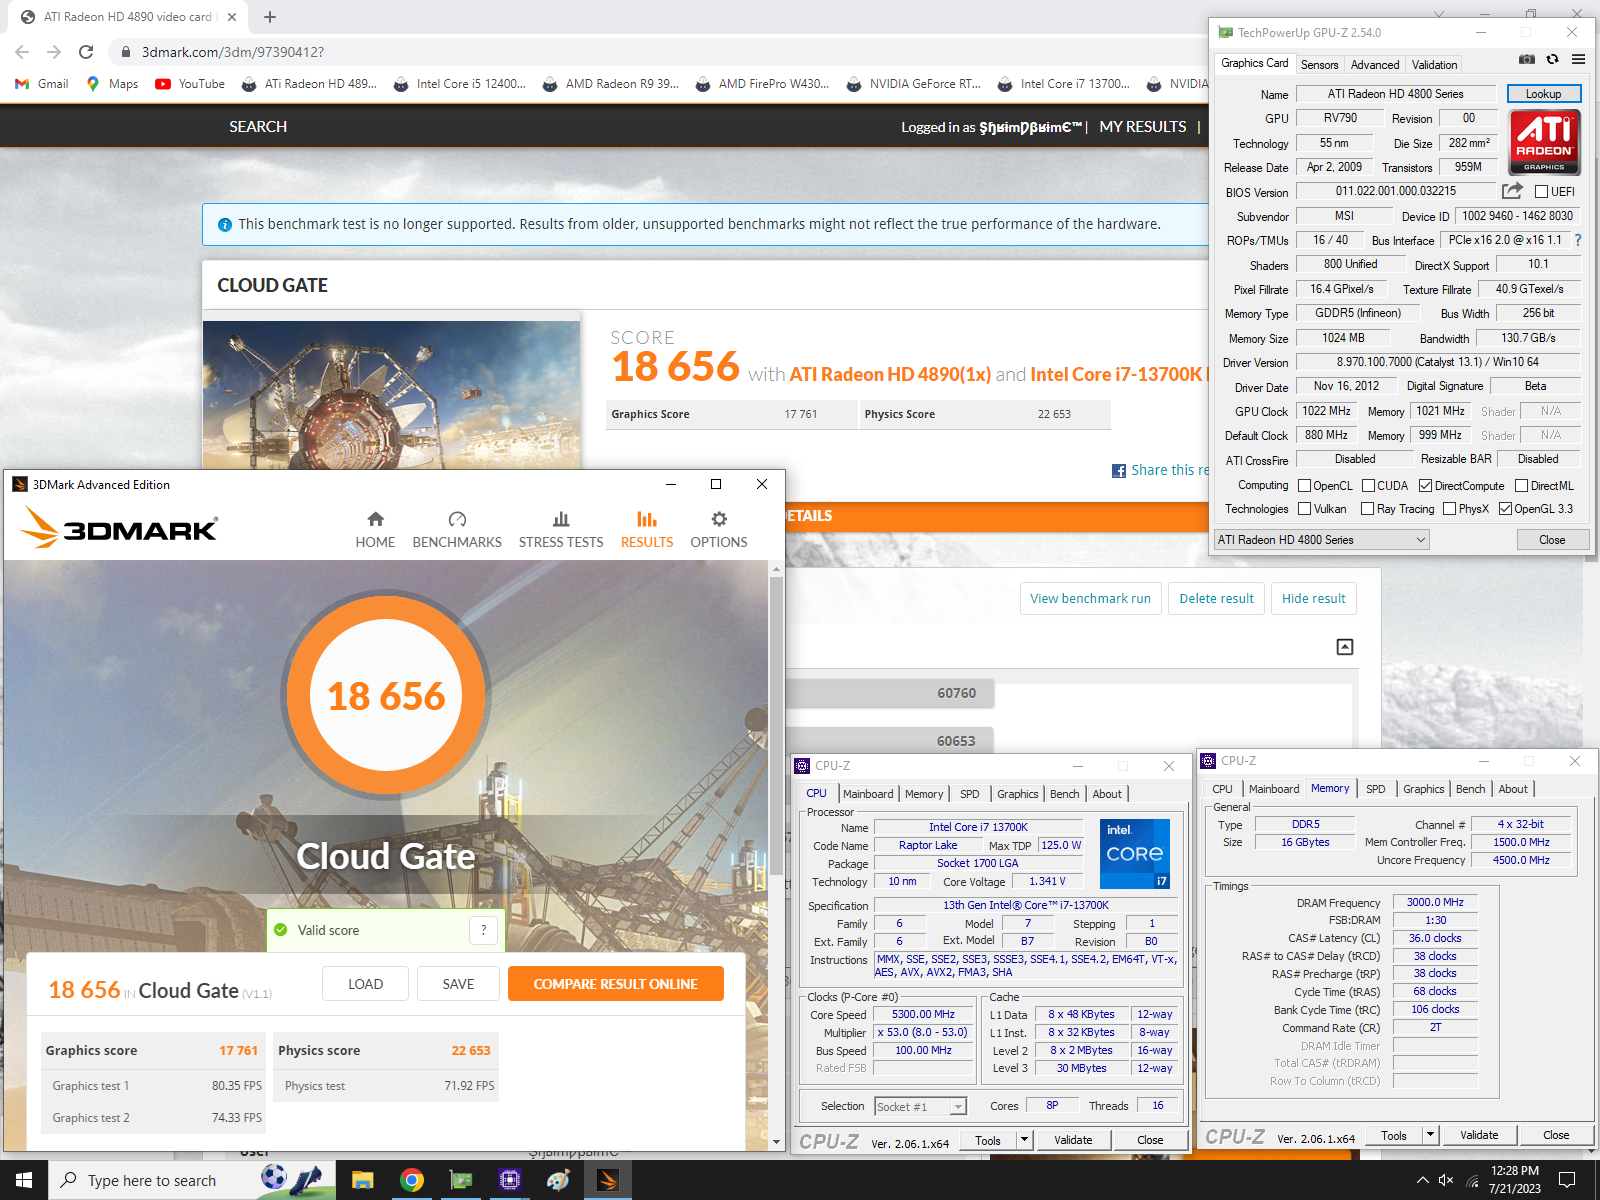This screenshot has width=1600, height=1200.
Task: Click the Lookup button in GPU-Z
Action: 1543,93
